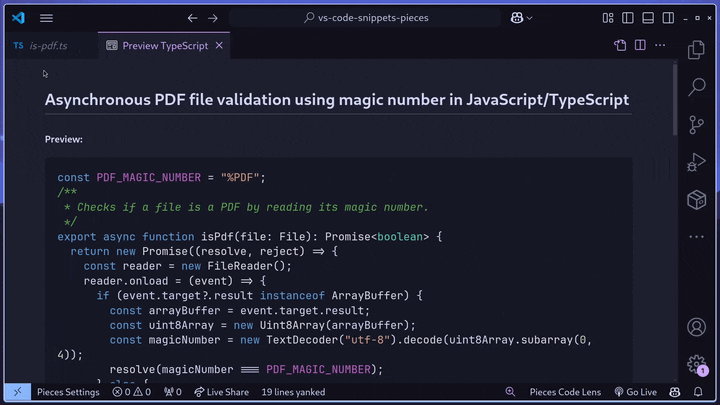The height and width of the screenshot is (405, 720).
Task: Toggle the bottom panel visibility
Action: click(648, 18)
